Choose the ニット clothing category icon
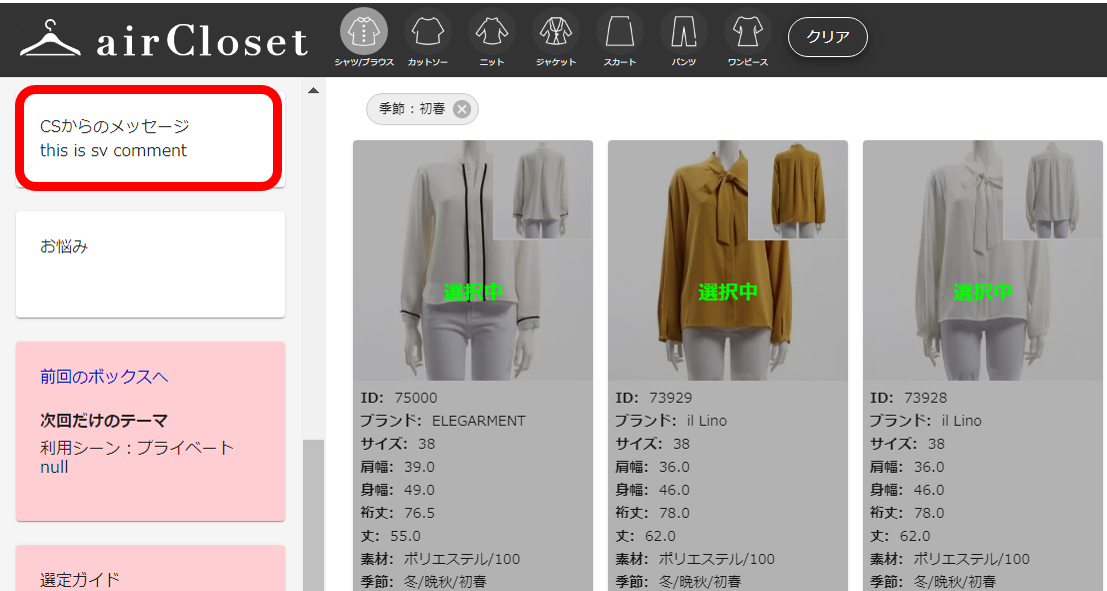The image size is (1107, 591). click(491, 33)
